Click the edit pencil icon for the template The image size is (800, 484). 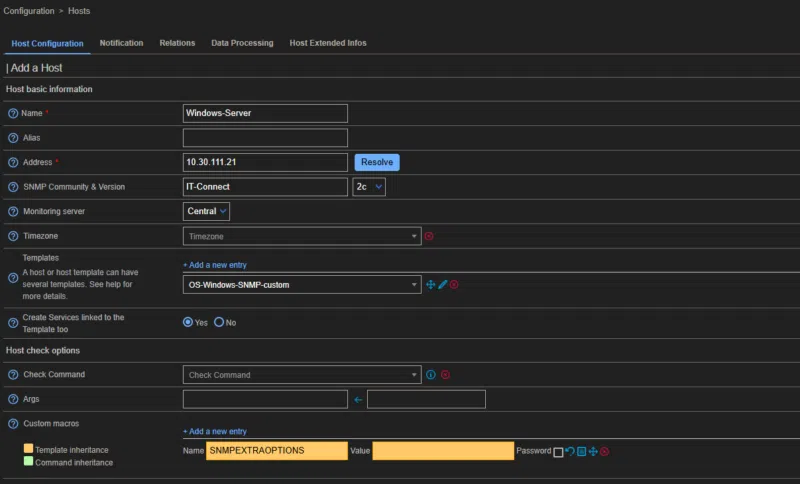(442, 285)
